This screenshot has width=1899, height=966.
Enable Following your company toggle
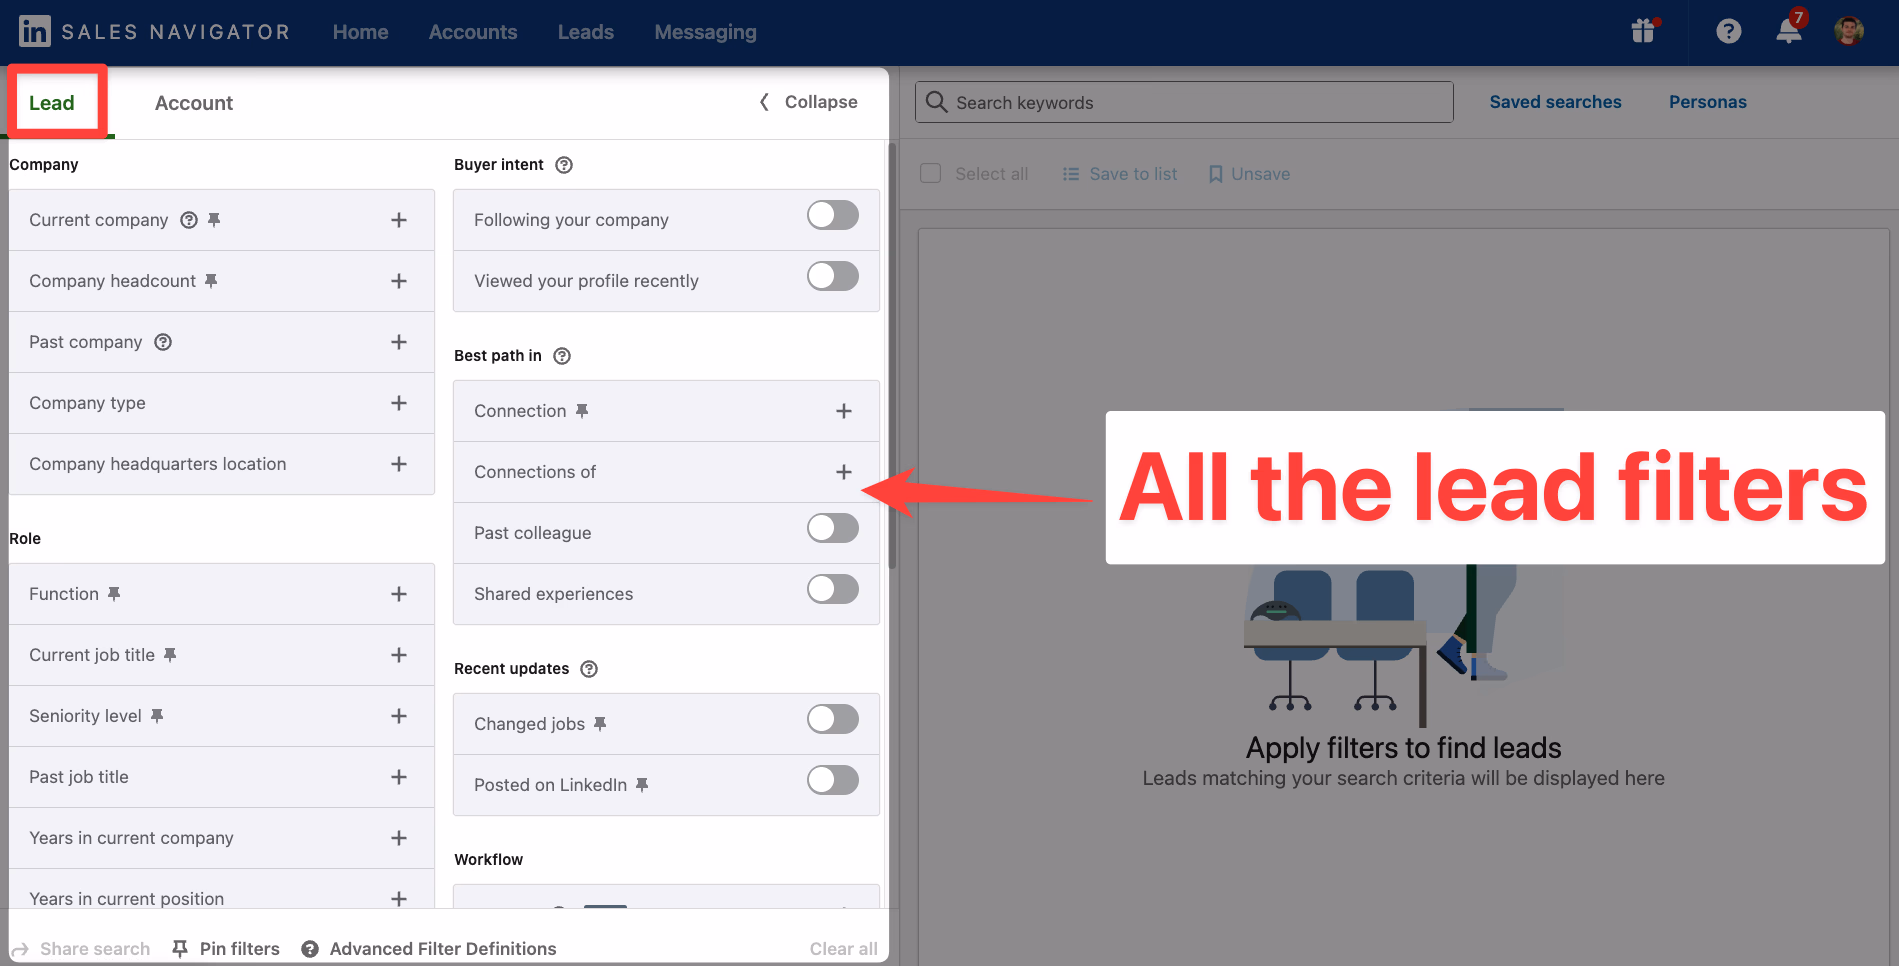point(833,215)
